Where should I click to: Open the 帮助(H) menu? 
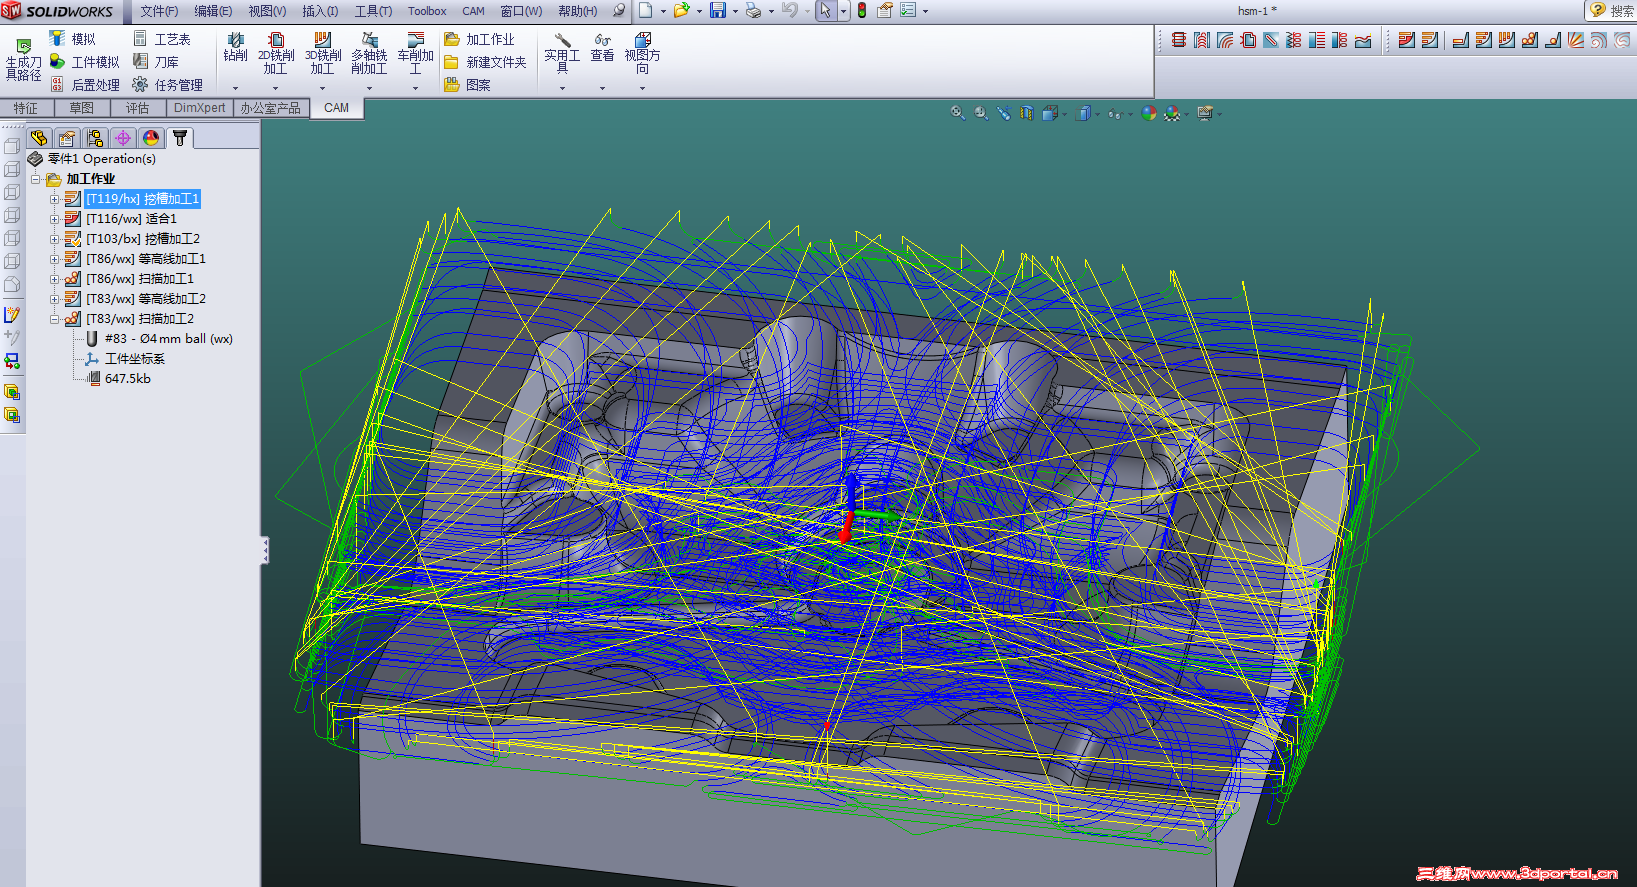[x=578, y=11]
